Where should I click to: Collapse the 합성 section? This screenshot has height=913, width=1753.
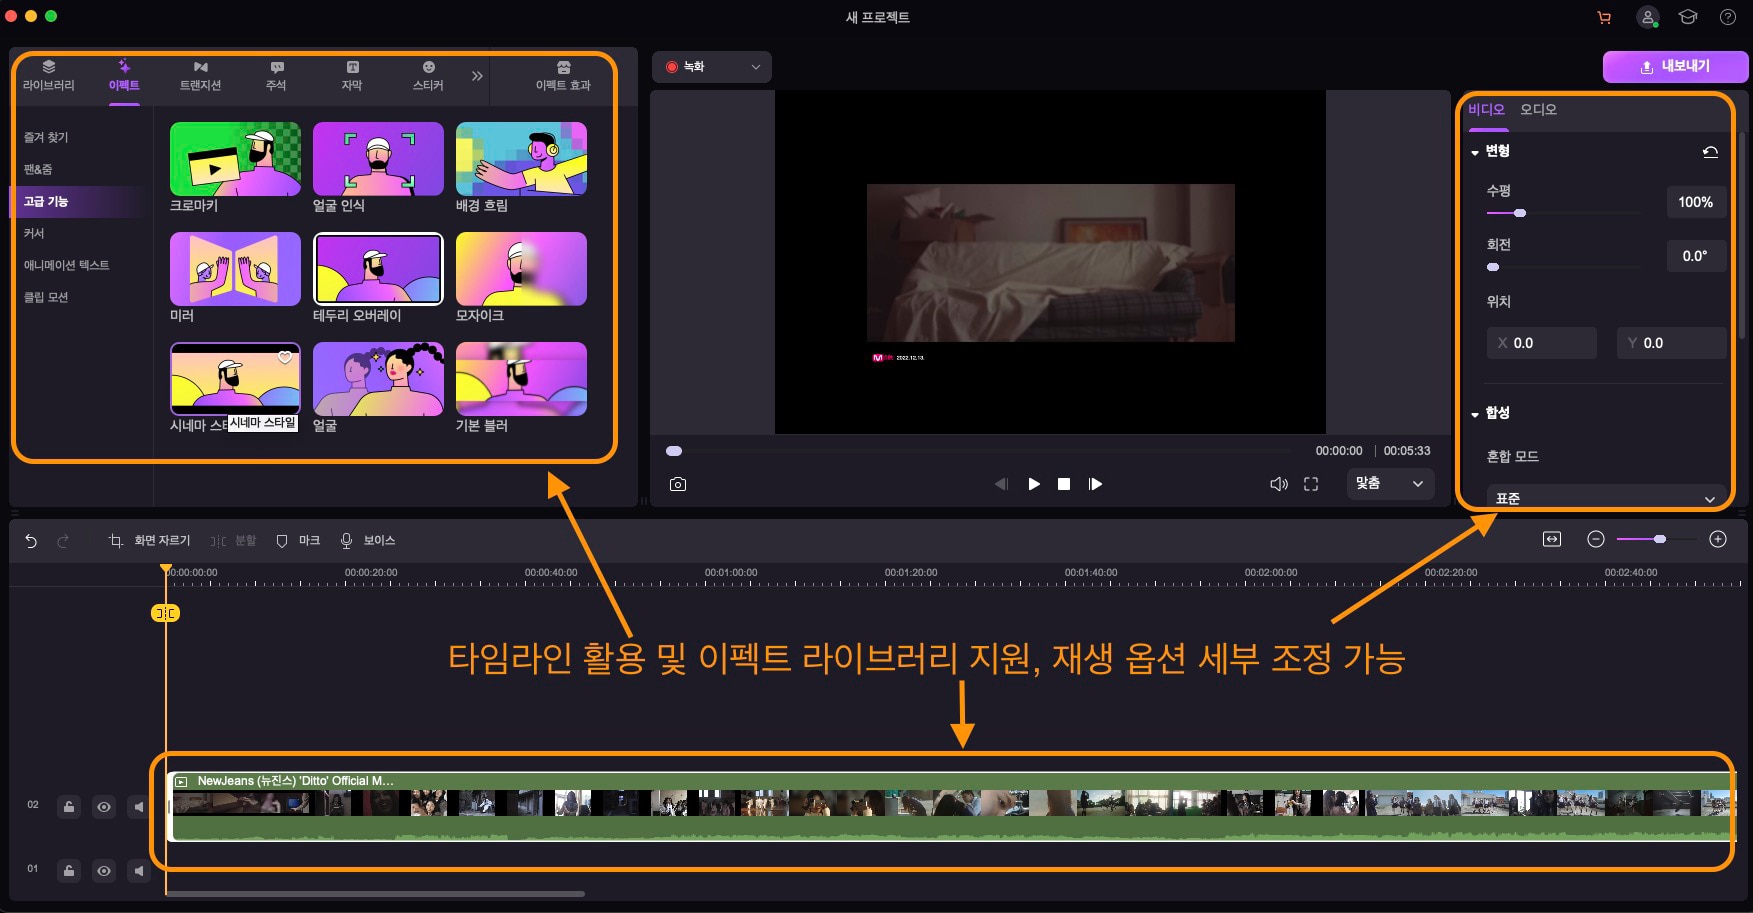[1475, 414]
